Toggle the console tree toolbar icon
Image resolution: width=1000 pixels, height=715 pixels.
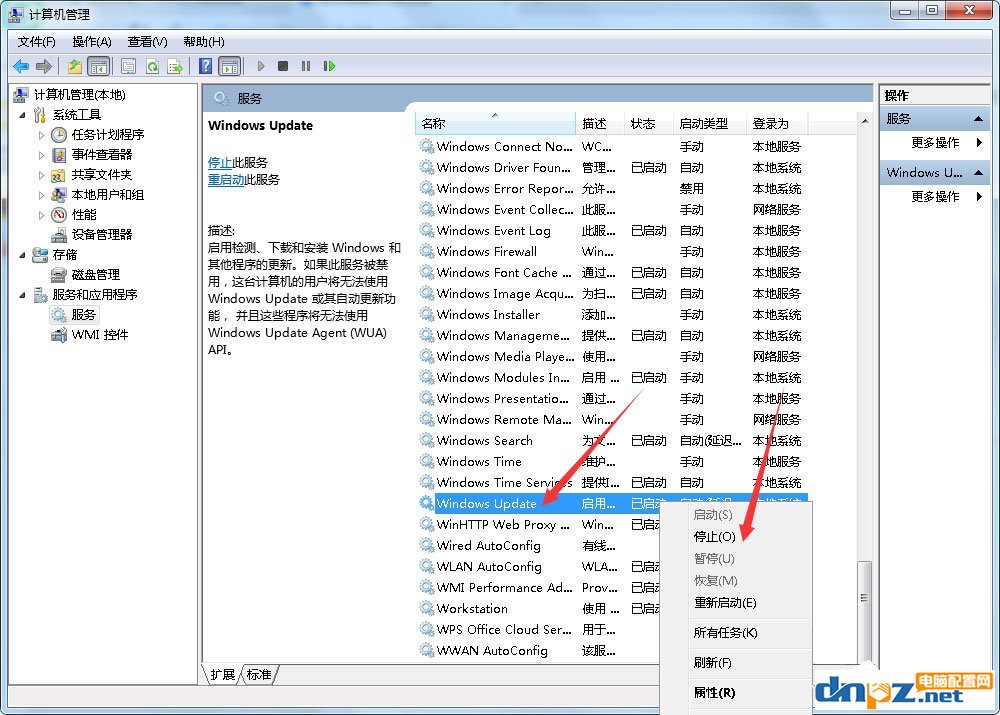99,66
